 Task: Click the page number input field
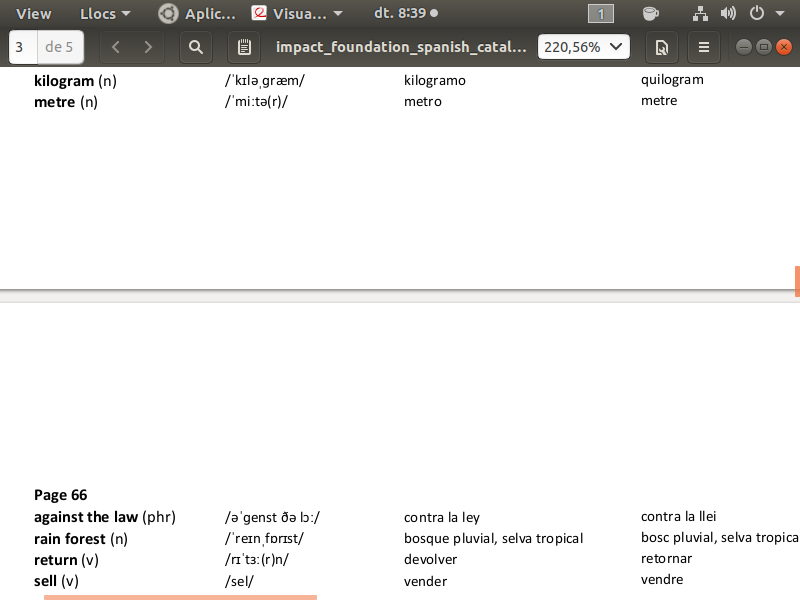coord(22,47)
